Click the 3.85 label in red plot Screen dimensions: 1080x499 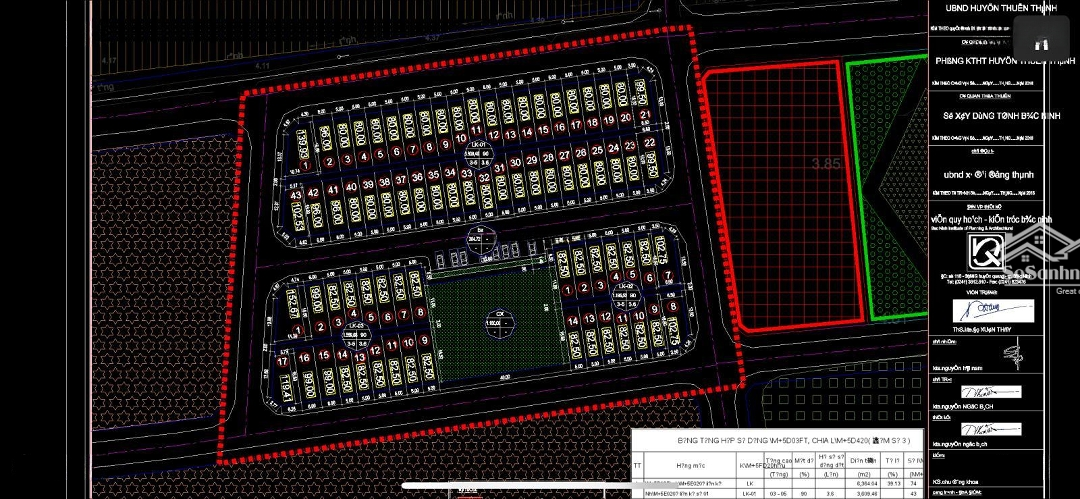tap(825, 163)
